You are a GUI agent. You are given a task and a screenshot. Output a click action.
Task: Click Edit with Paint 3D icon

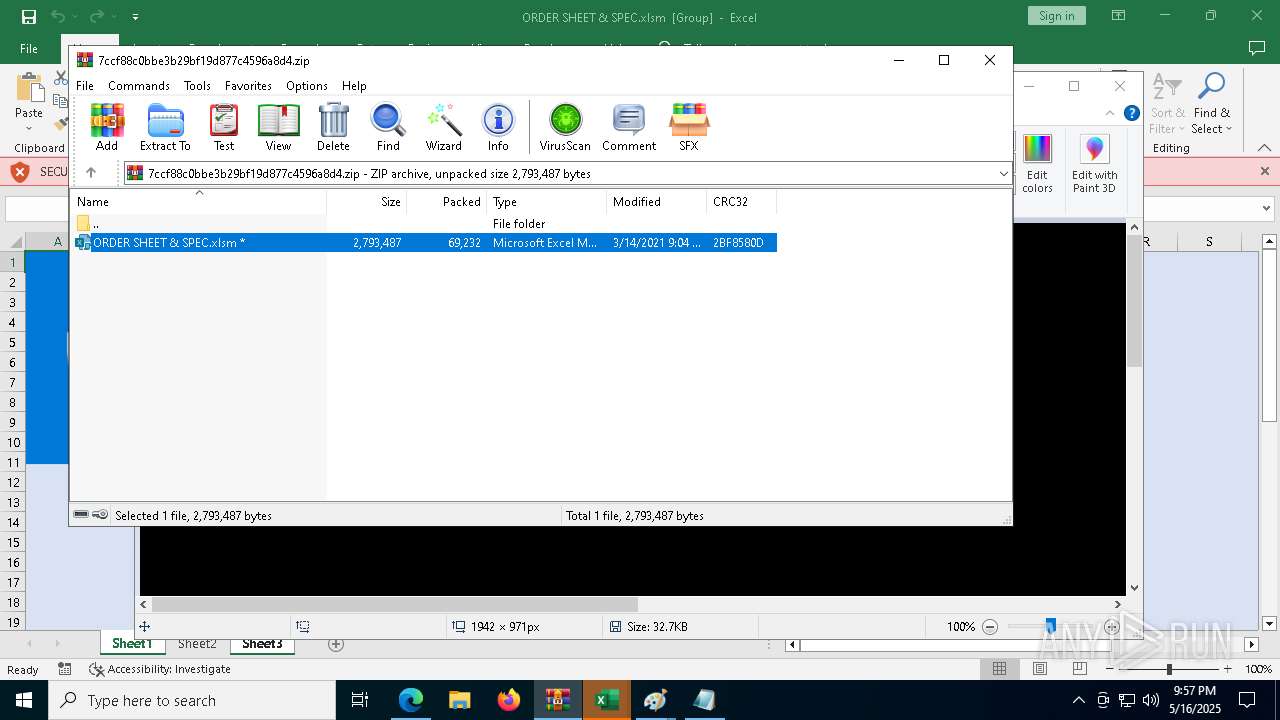click(1095, 163)
